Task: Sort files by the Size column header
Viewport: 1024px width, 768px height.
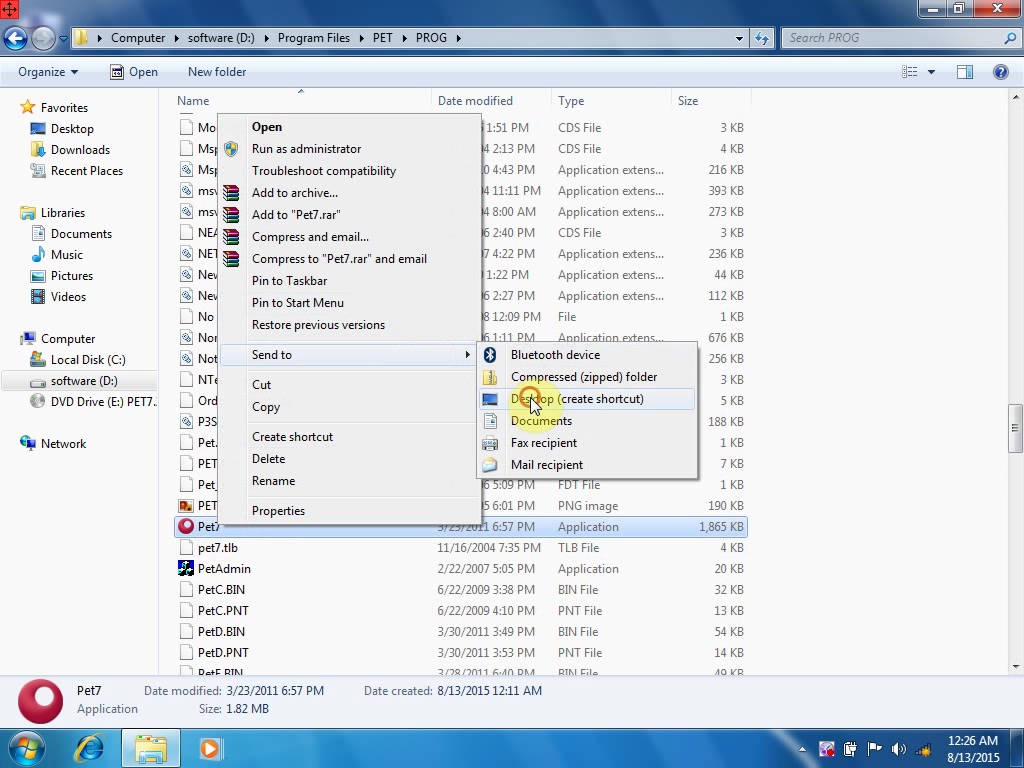Action: [x=688, y=101]
